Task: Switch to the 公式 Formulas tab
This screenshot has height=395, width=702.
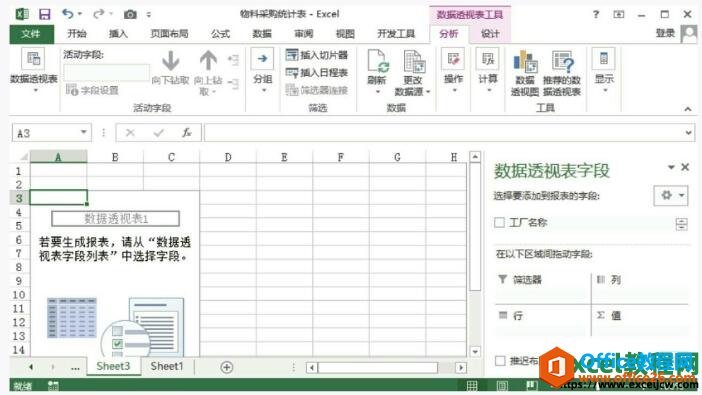Action: pos(220,34)
